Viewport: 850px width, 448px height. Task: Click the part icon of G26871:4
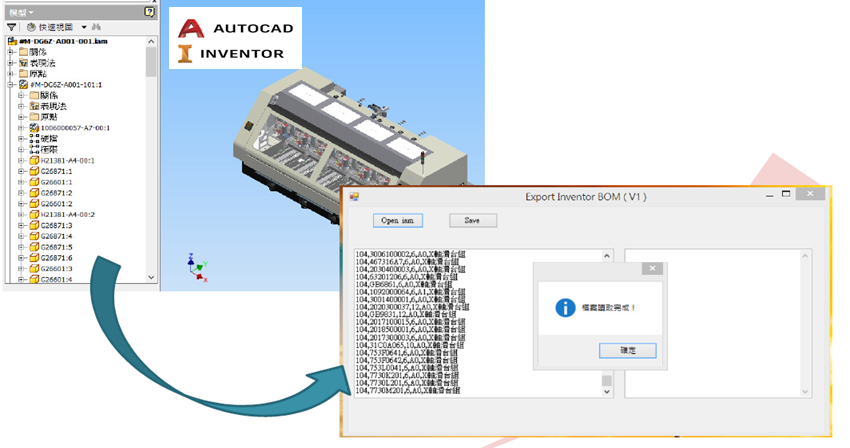click(x=34, y=236)
